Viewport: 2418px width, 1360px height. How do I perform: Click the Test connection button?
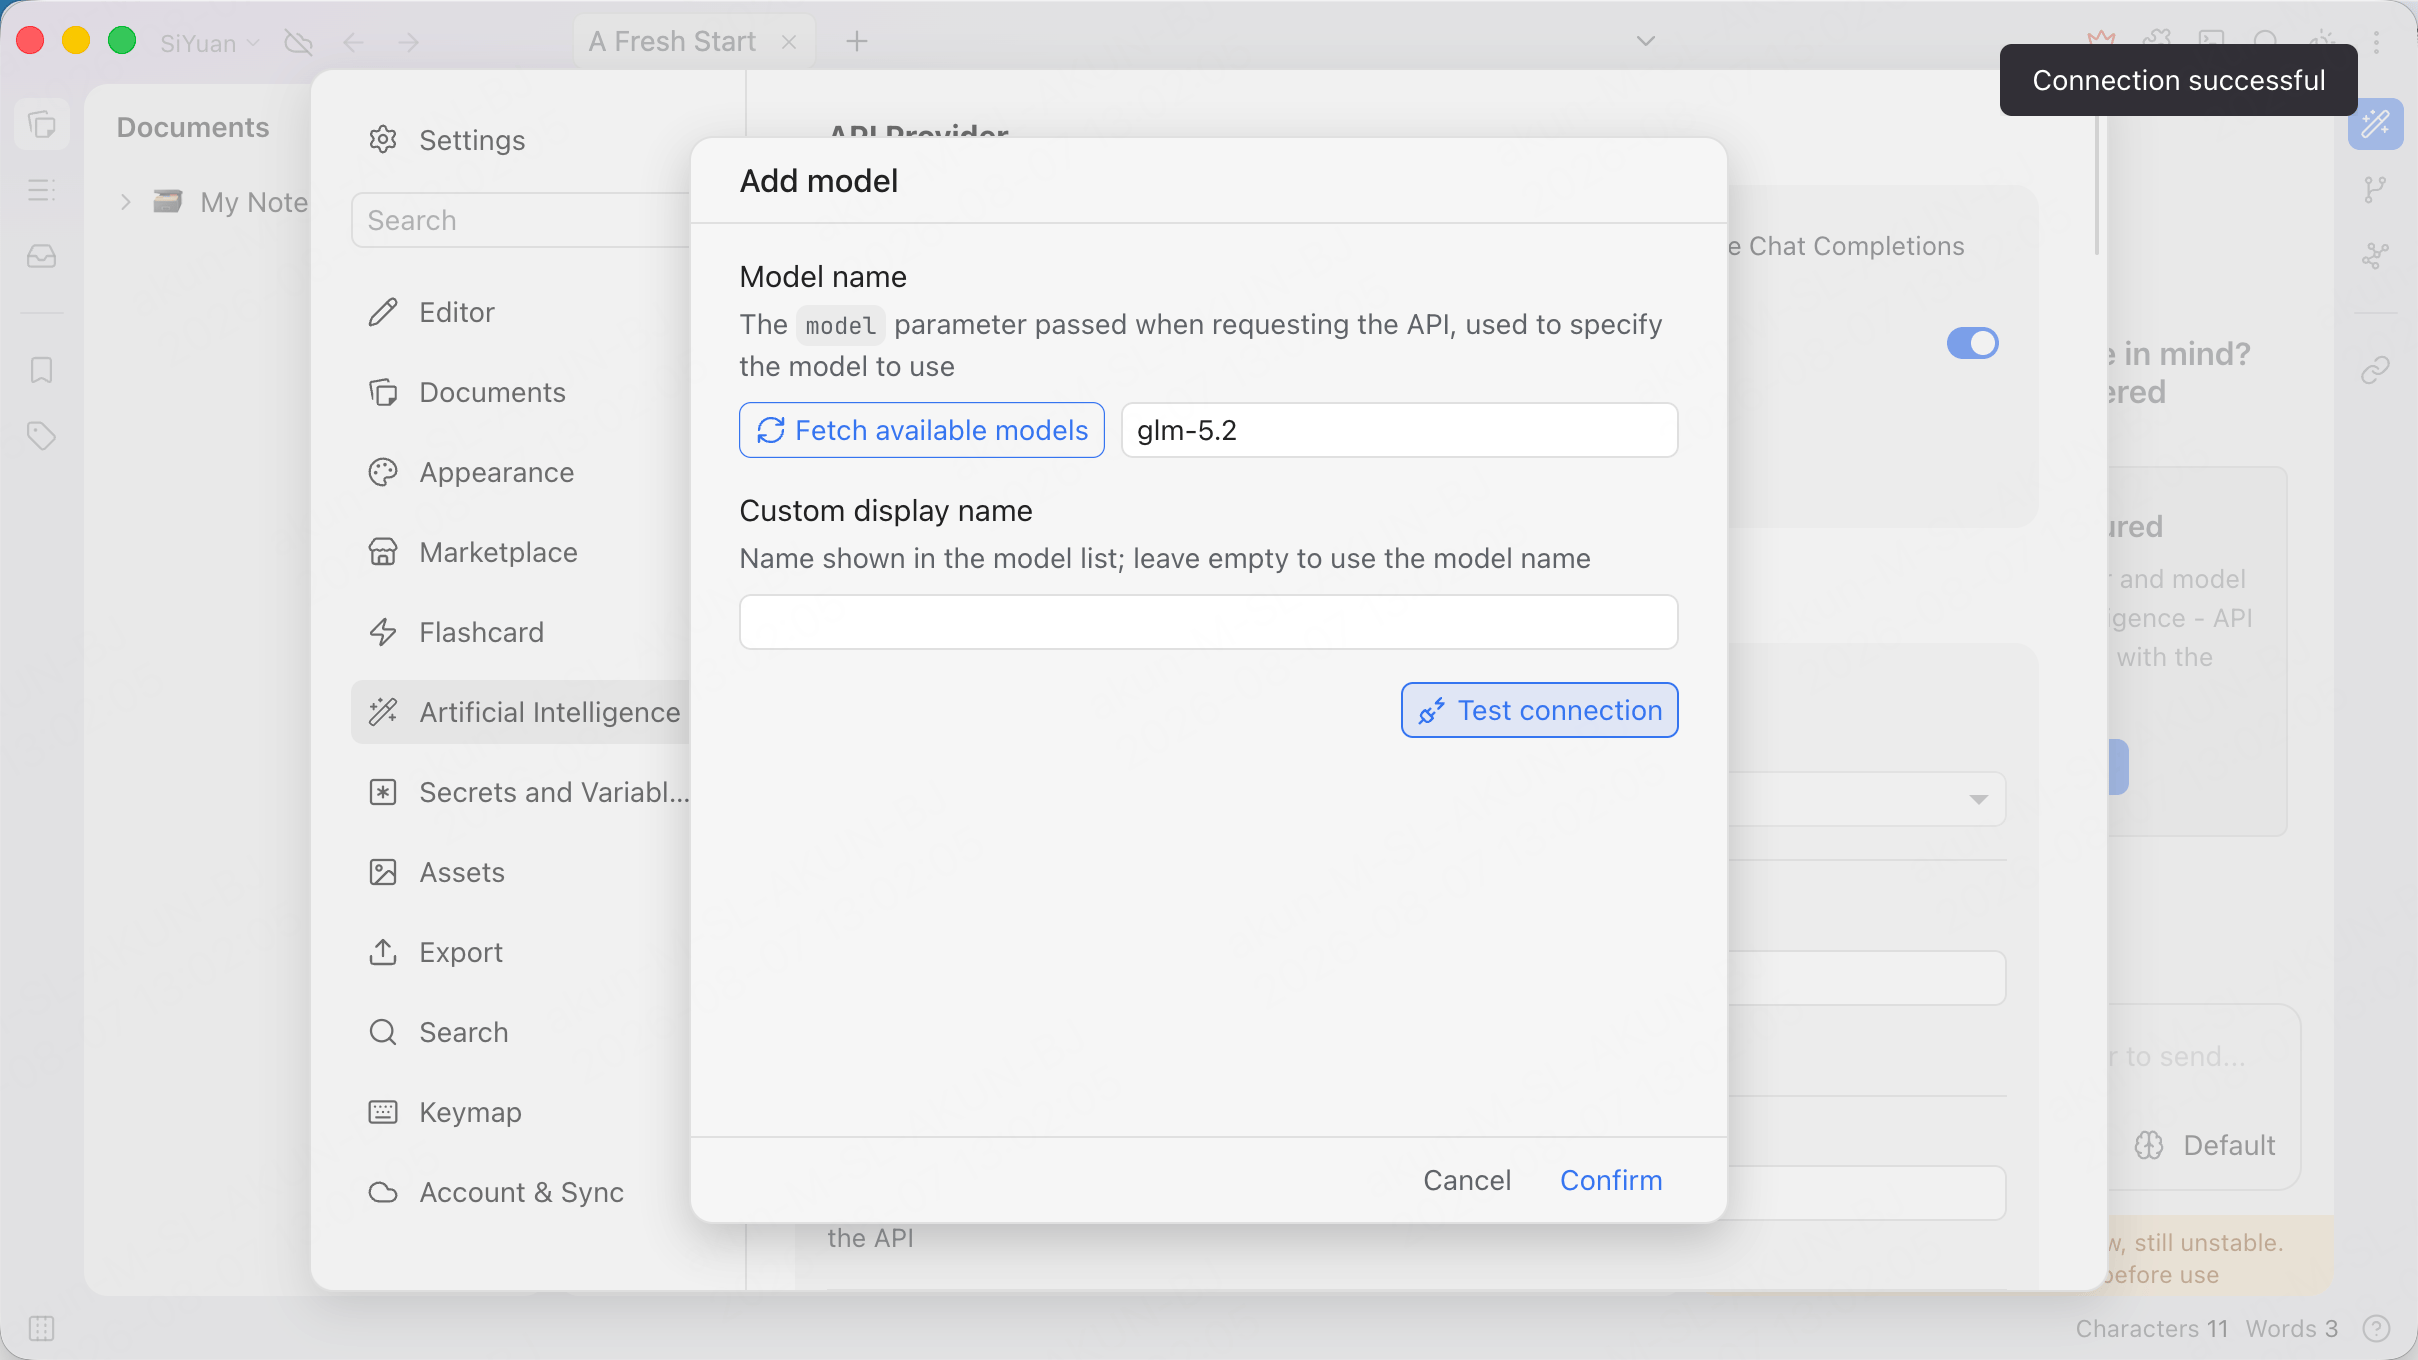(1540, 710)
